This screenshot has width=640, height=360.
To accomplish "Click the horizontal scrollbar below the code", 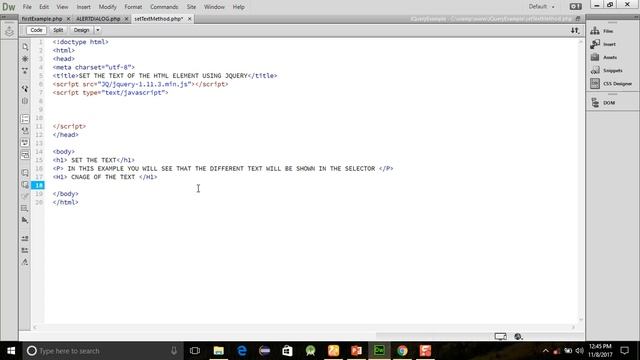I will pyautogui.click(x=304, y=327).
